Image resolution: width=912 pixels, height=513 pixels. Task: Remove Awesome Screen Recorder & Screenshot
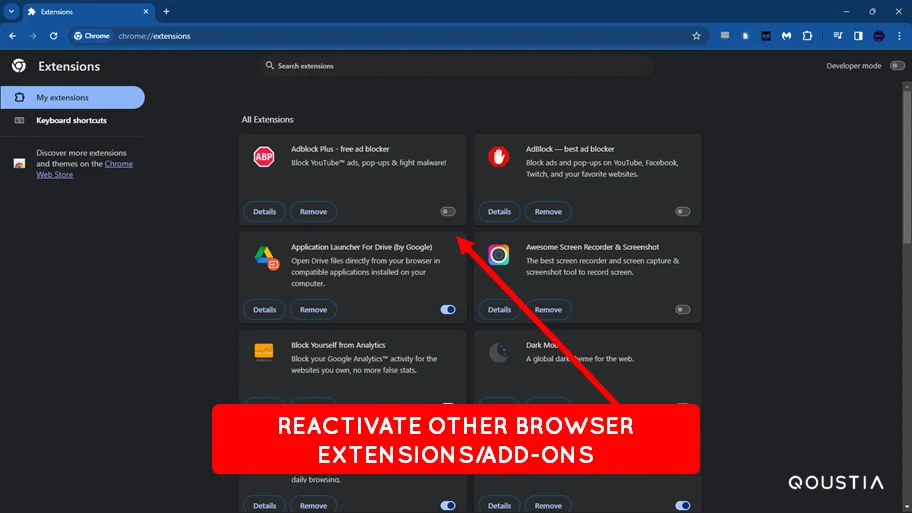pyautogui.click(x=548, y=309)
